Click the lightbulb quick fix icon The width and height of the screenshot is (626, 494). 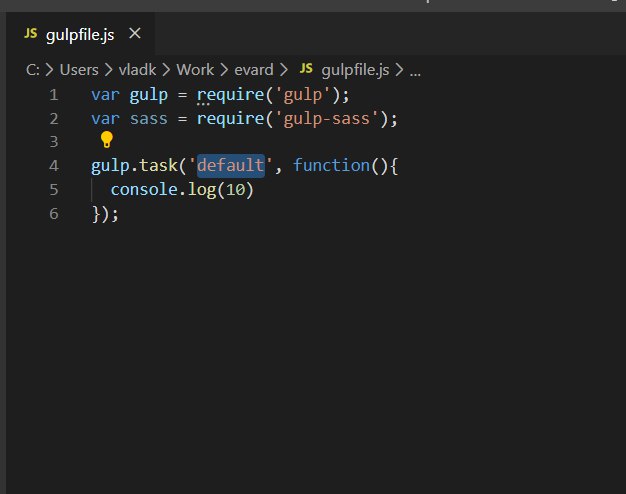107,140
